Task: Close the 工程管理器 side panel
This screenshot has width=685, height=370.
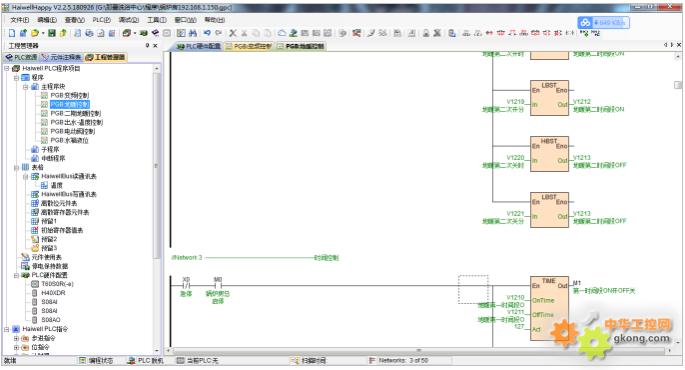Action: coord(155,45)
